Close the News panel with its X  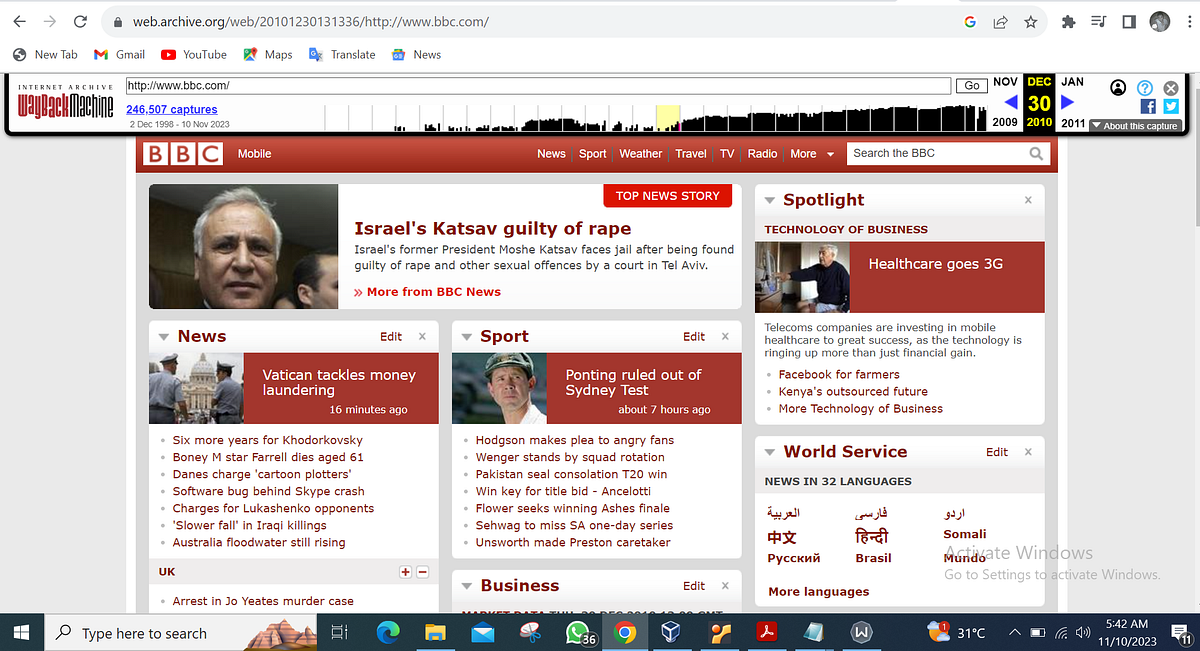[x=422, y=337]
